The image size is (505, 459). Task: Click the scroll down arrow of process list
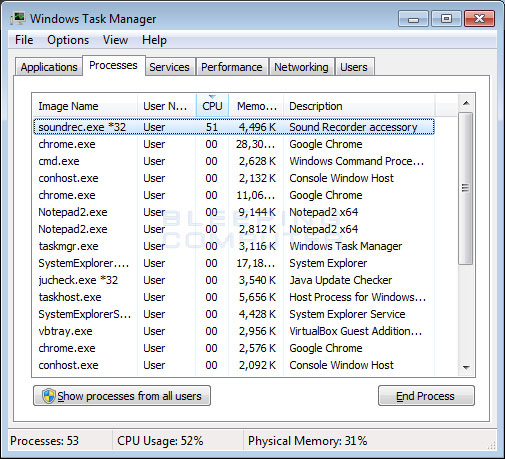point(466,367)
